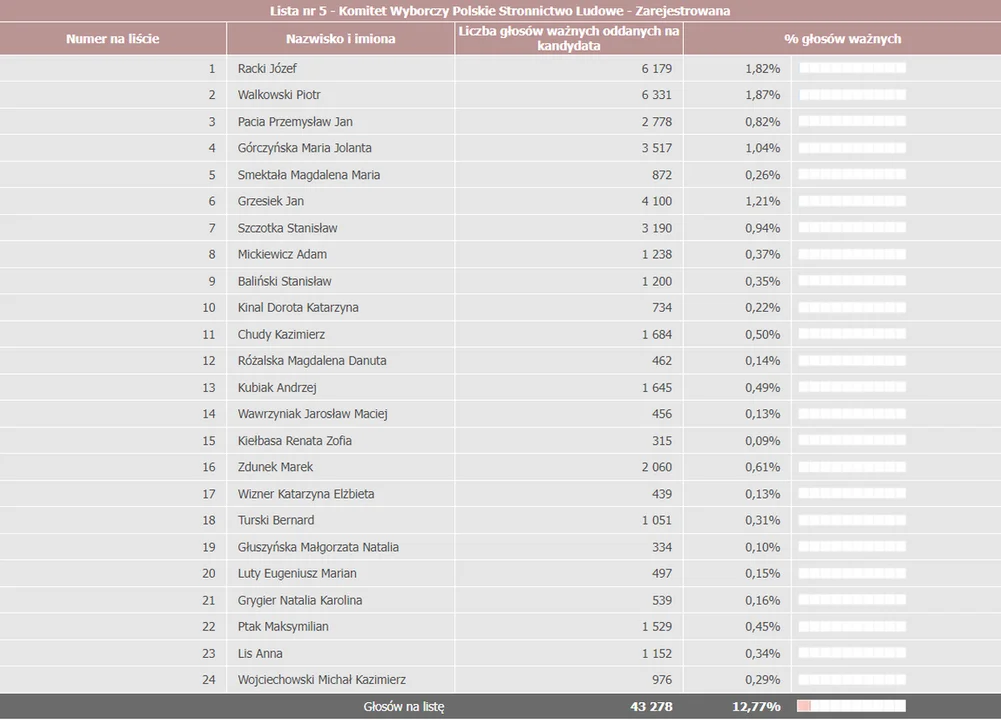Select candidate name Luty Eugeniusz Marian
This screenshot has width=1001, height=720.
tap(297, 573)
